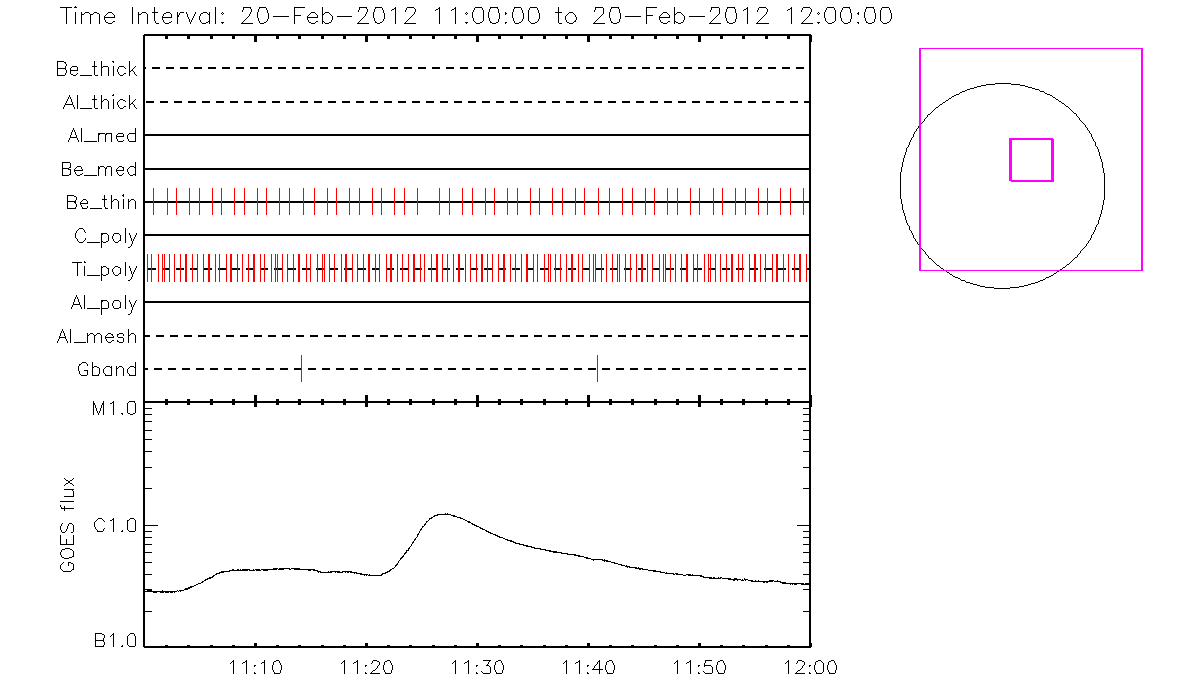The image size is (1200, 700).
Task: Select the Gband row label
Action: tap(107, 369)
